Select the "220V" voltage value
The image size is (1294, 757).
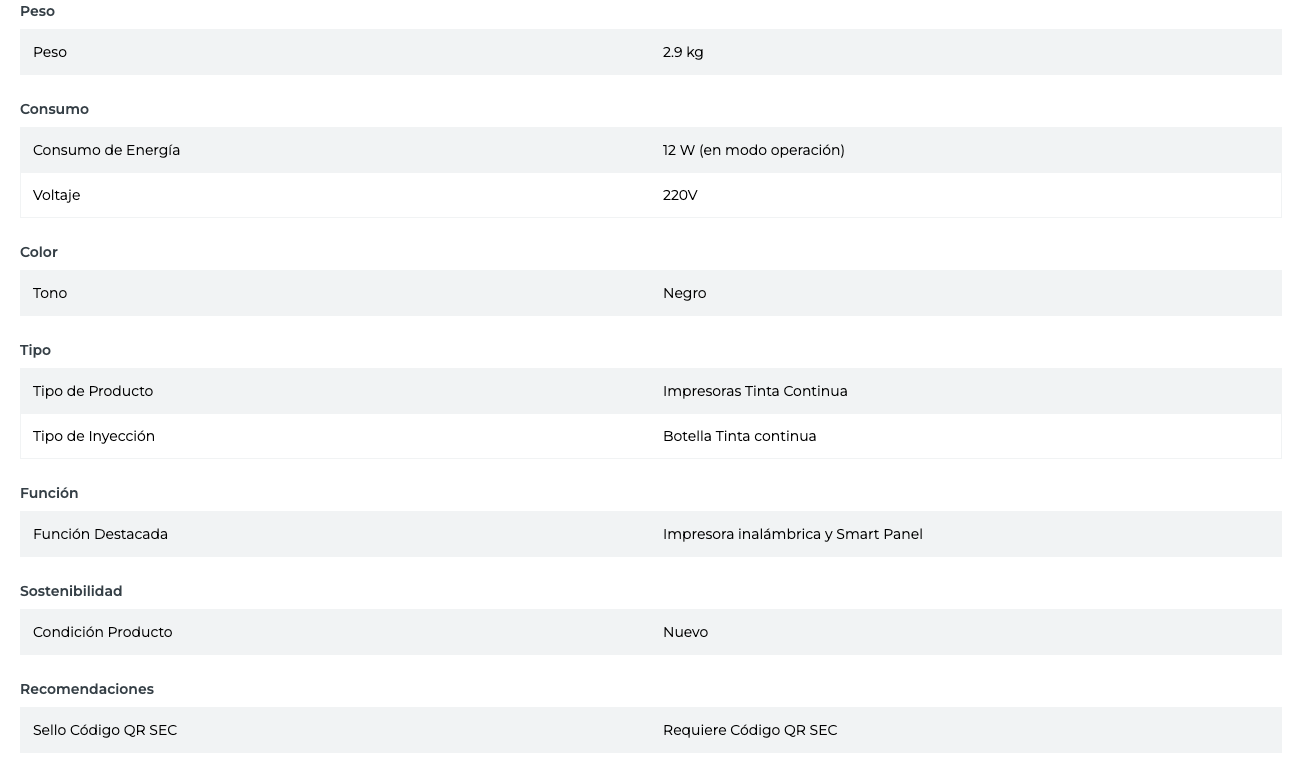(x=680, y=195)
